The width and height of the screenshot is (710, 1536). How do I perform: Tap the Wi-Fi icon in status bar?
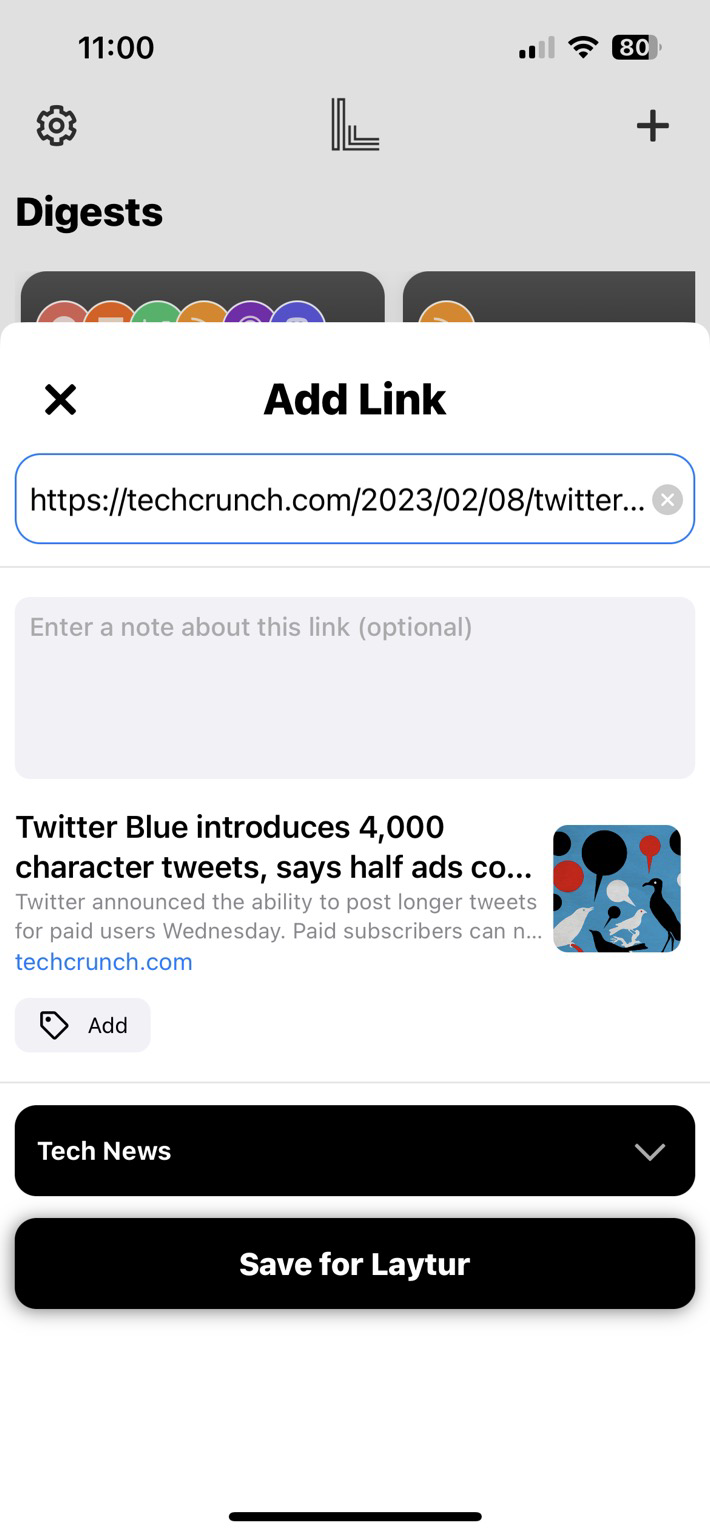(582, 47)
